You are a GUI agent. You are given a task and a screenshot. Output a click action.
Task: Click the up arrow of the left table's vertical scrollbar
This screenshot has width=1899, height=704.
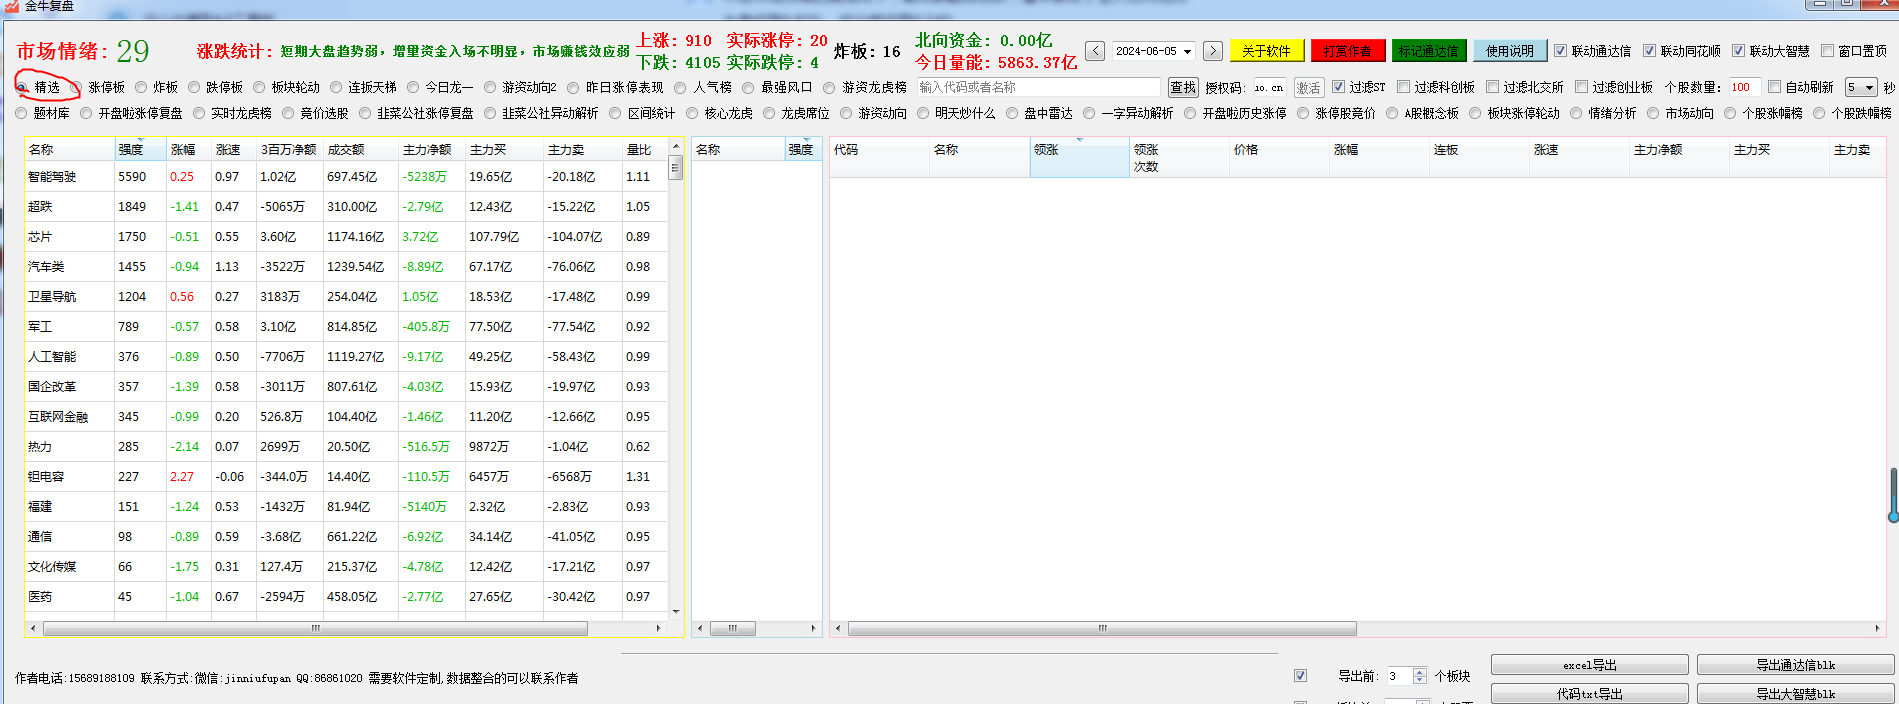(676, 147)
